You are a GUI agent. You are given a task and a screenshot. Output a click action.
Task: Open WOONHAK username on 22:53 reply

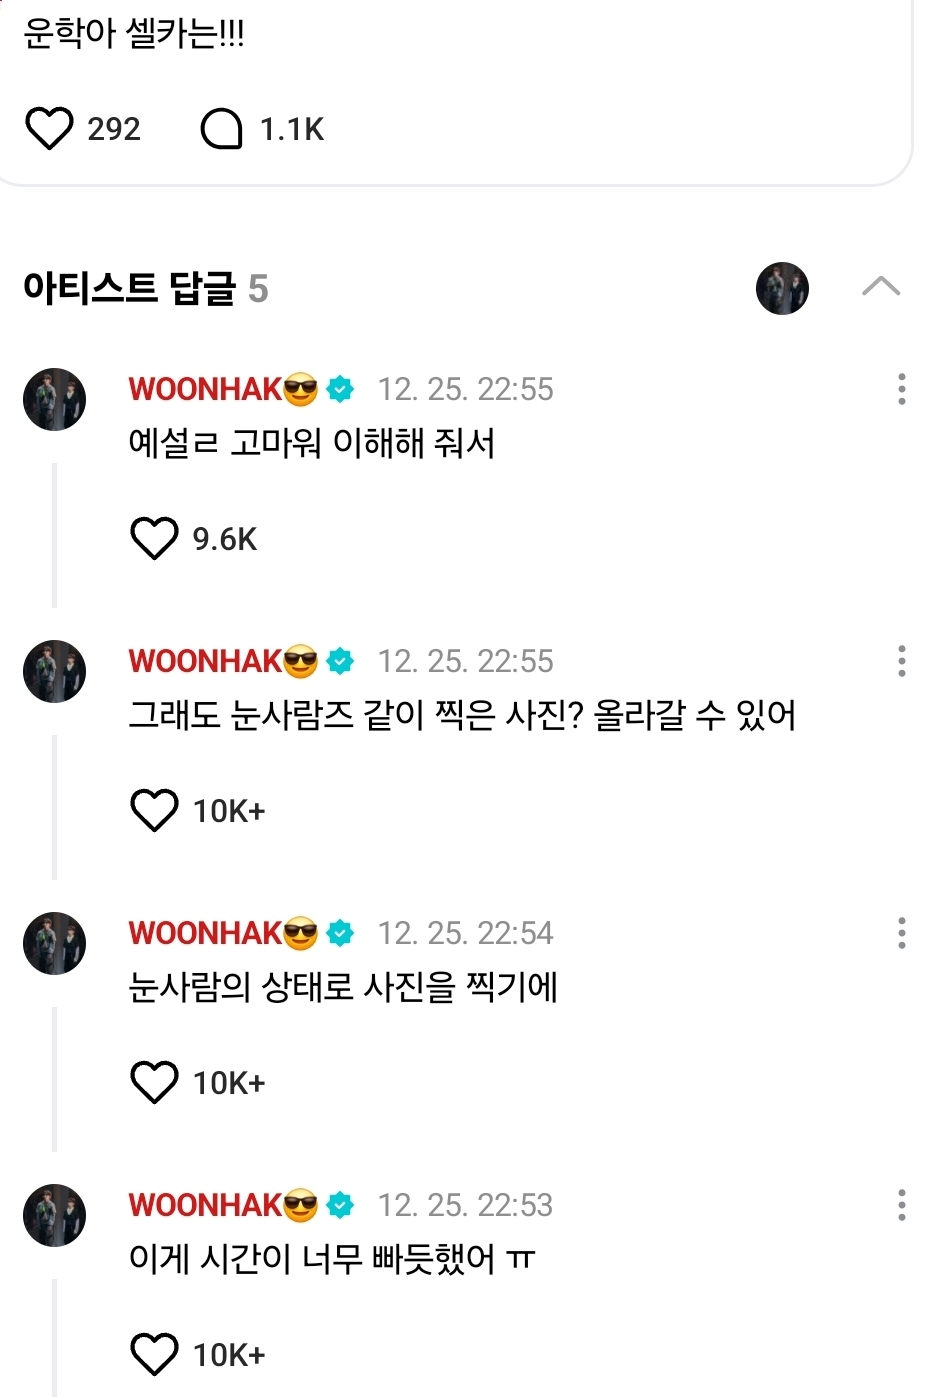click(205, 1205)
